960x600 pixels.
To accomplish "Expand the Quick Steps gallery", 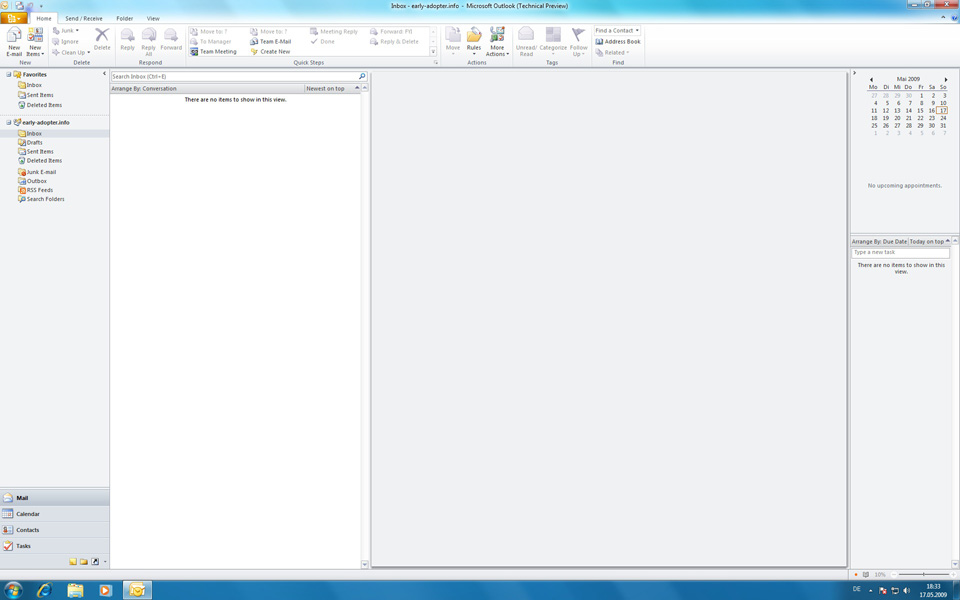I will point(433,52).
